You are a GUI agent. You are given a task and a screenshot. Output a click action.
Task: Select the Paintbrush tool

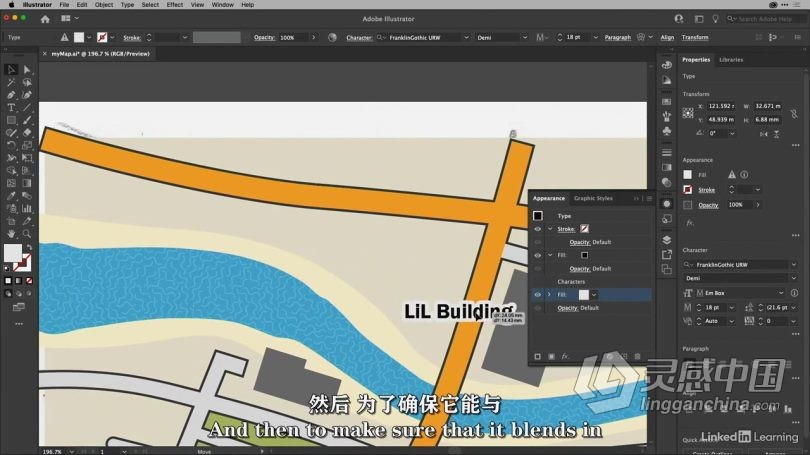[27, 120]
